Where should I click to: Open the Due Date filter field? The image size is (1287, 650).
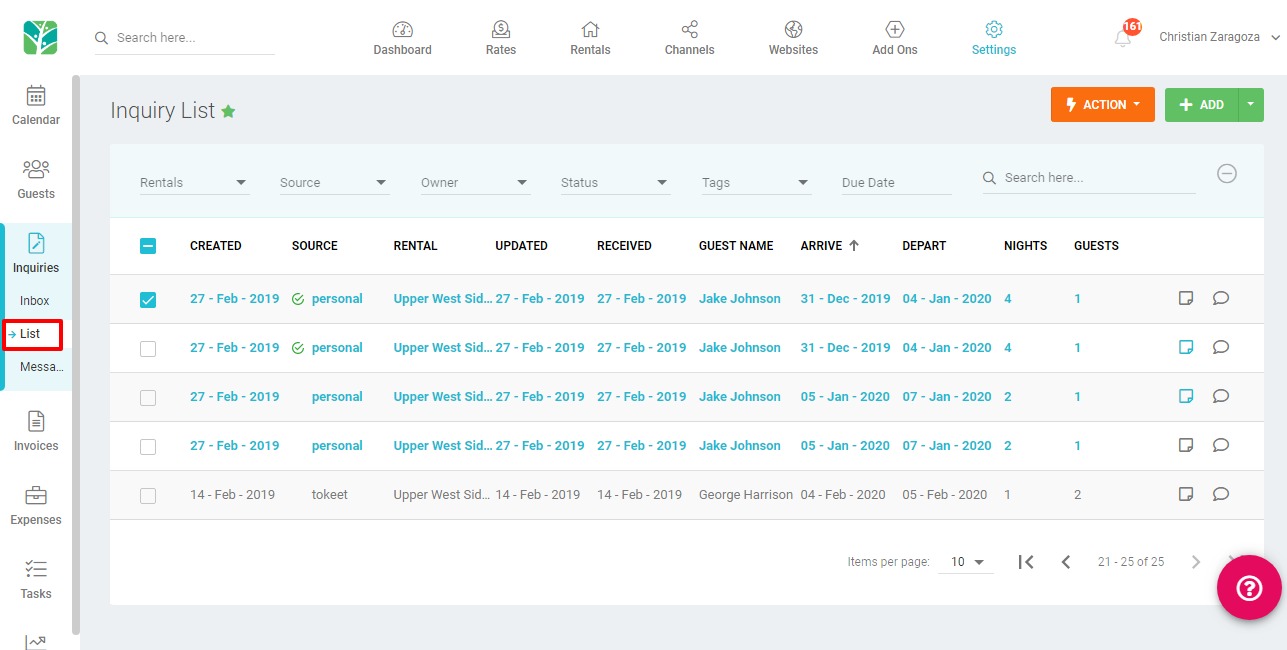tap(897, 183)
